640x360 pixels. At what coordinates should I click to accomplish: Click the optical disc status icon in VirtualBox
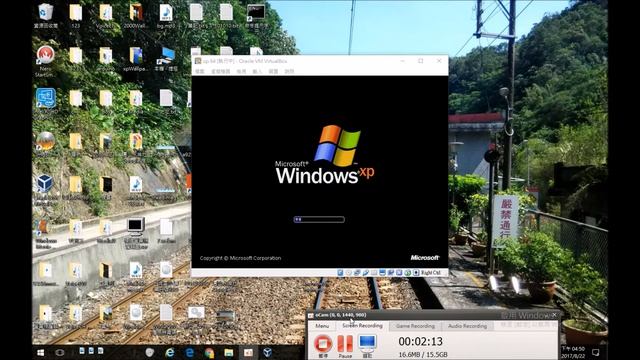(x=349, y=273)
